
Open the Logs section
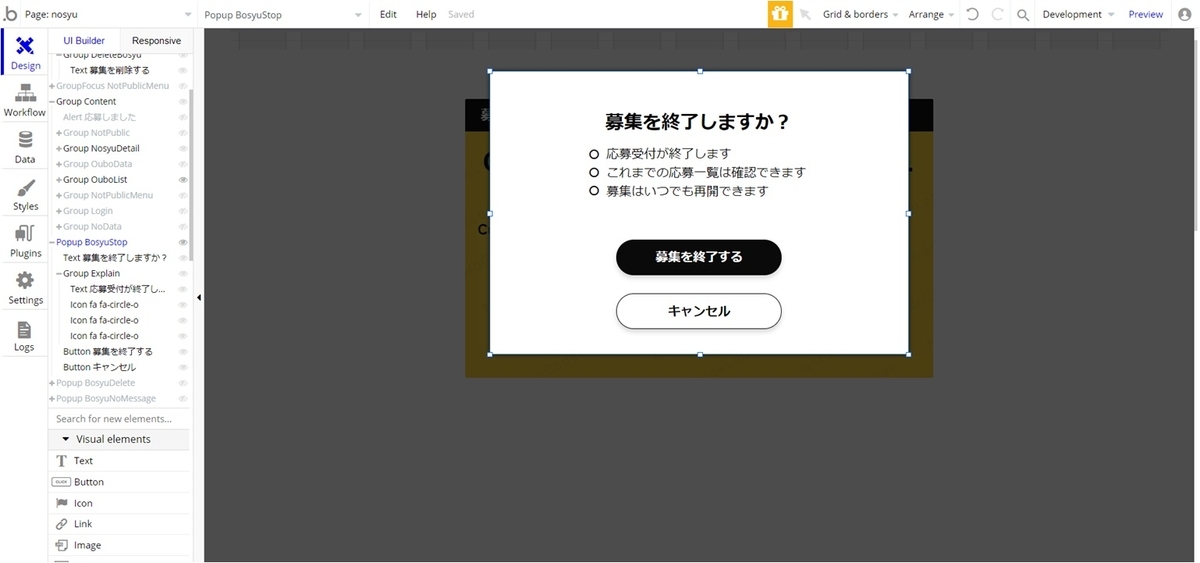(25, 335)
